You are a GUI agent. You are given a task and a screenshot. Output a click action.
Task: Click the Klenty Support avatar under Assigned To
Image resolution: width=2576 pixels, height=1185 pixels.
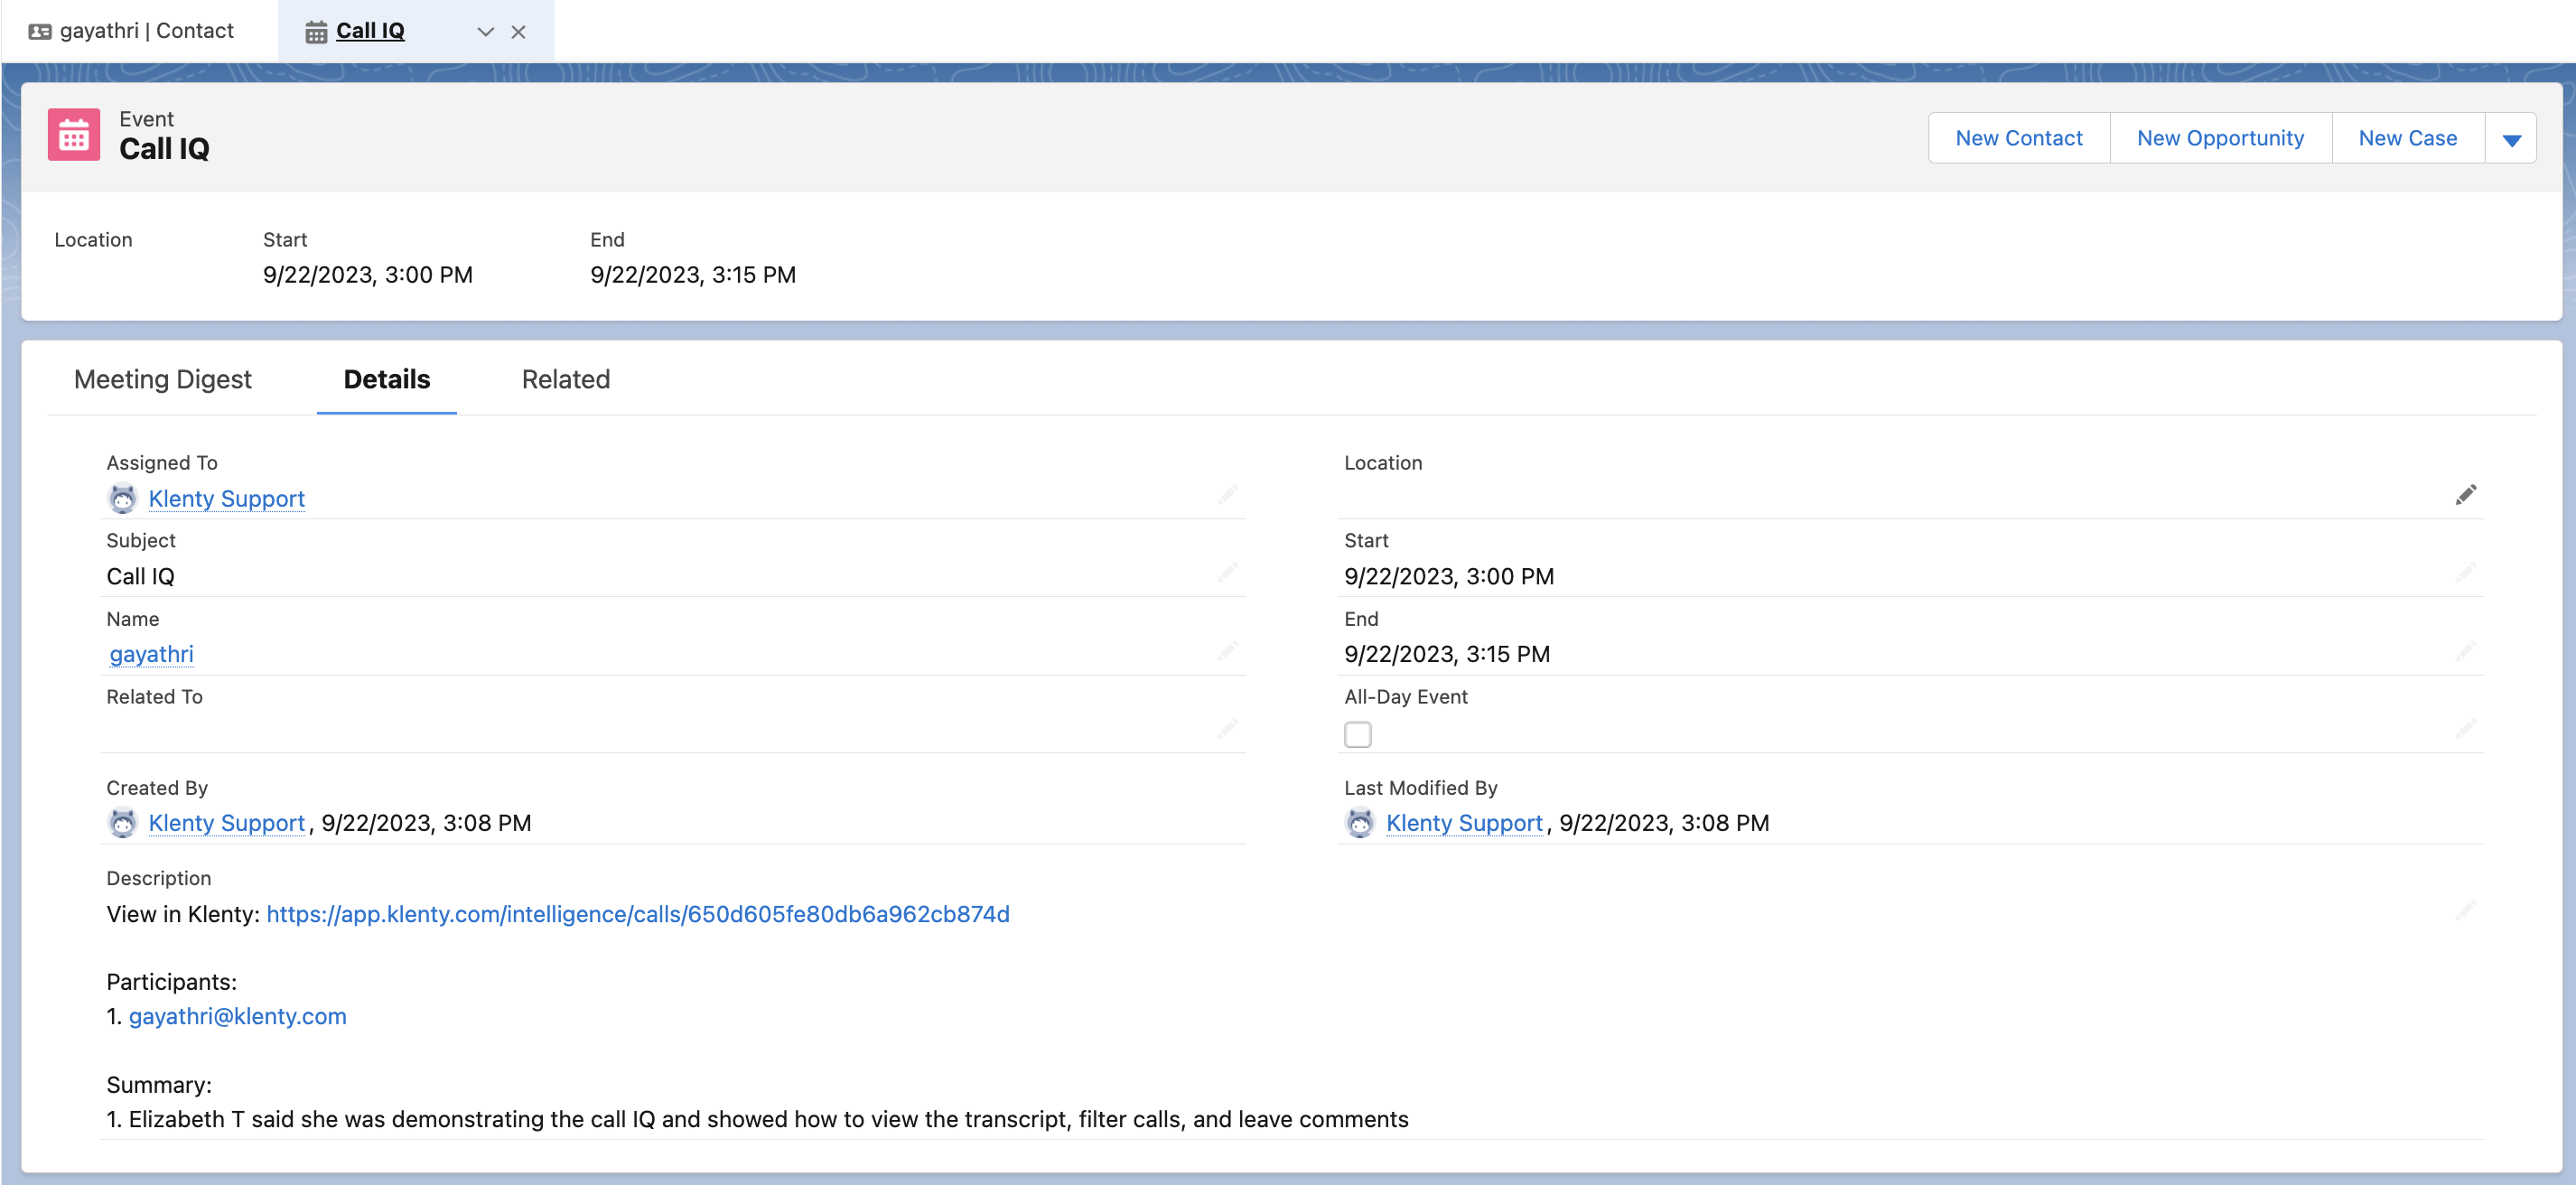pyautogui.click(x=122, y=498)
